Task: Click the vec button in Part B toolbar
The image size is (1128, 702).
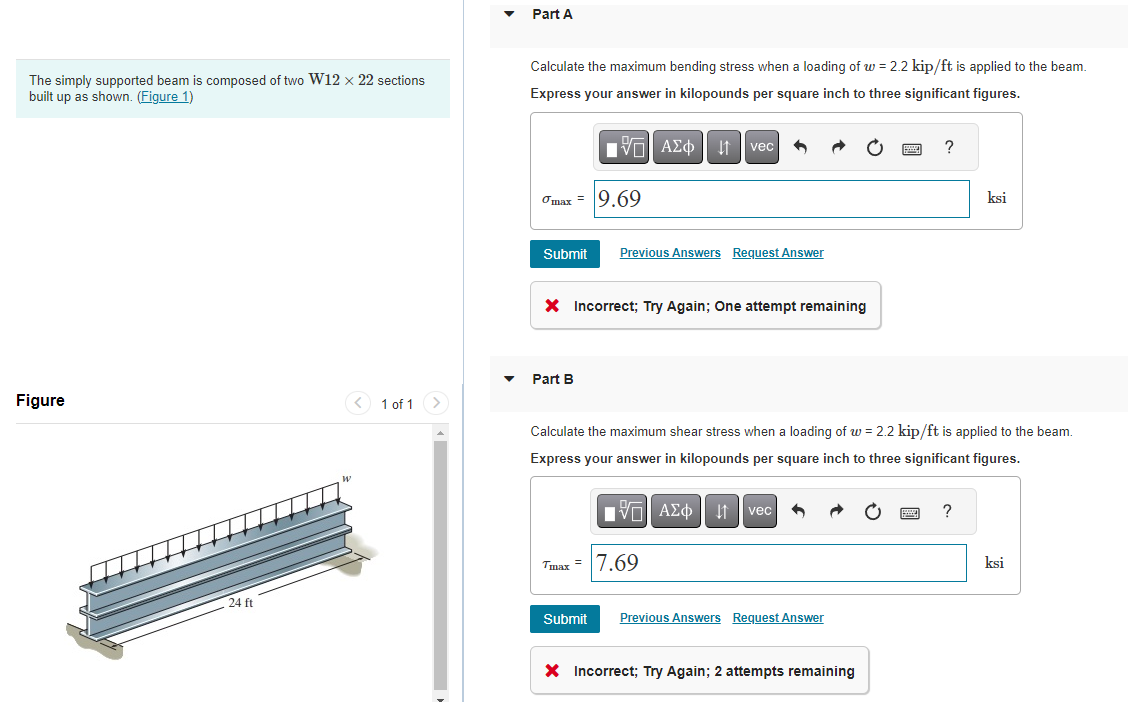Action: point(760,511)
